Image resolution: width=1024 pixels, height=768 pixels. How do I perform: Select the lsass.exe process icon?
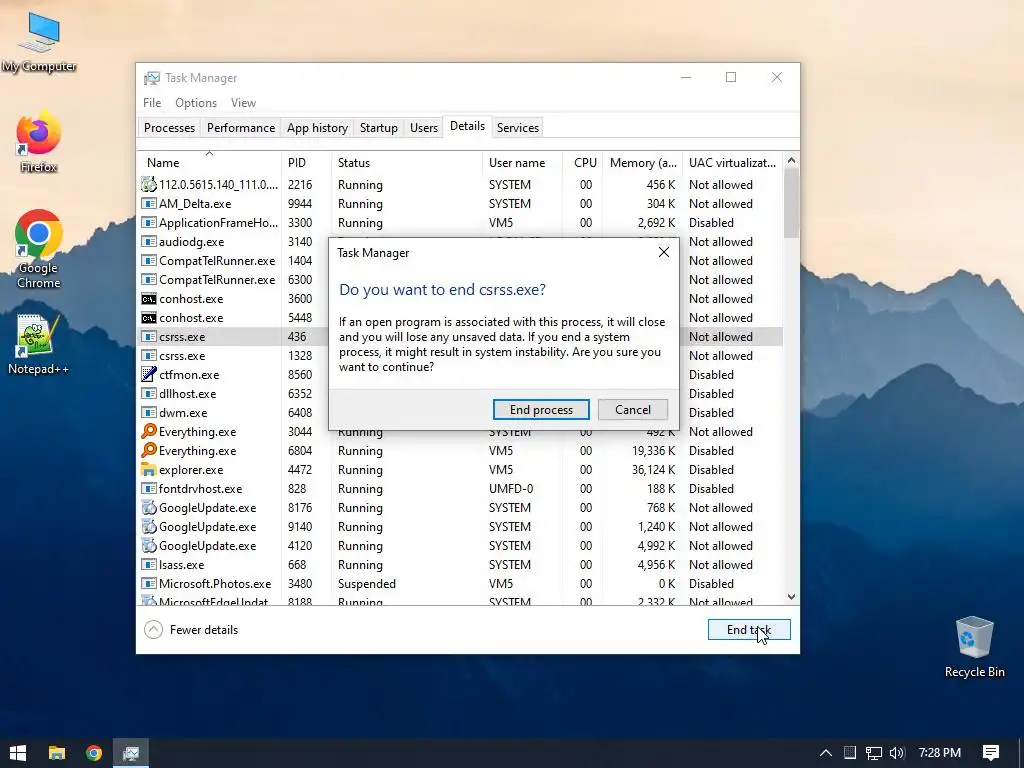[149, 564]
